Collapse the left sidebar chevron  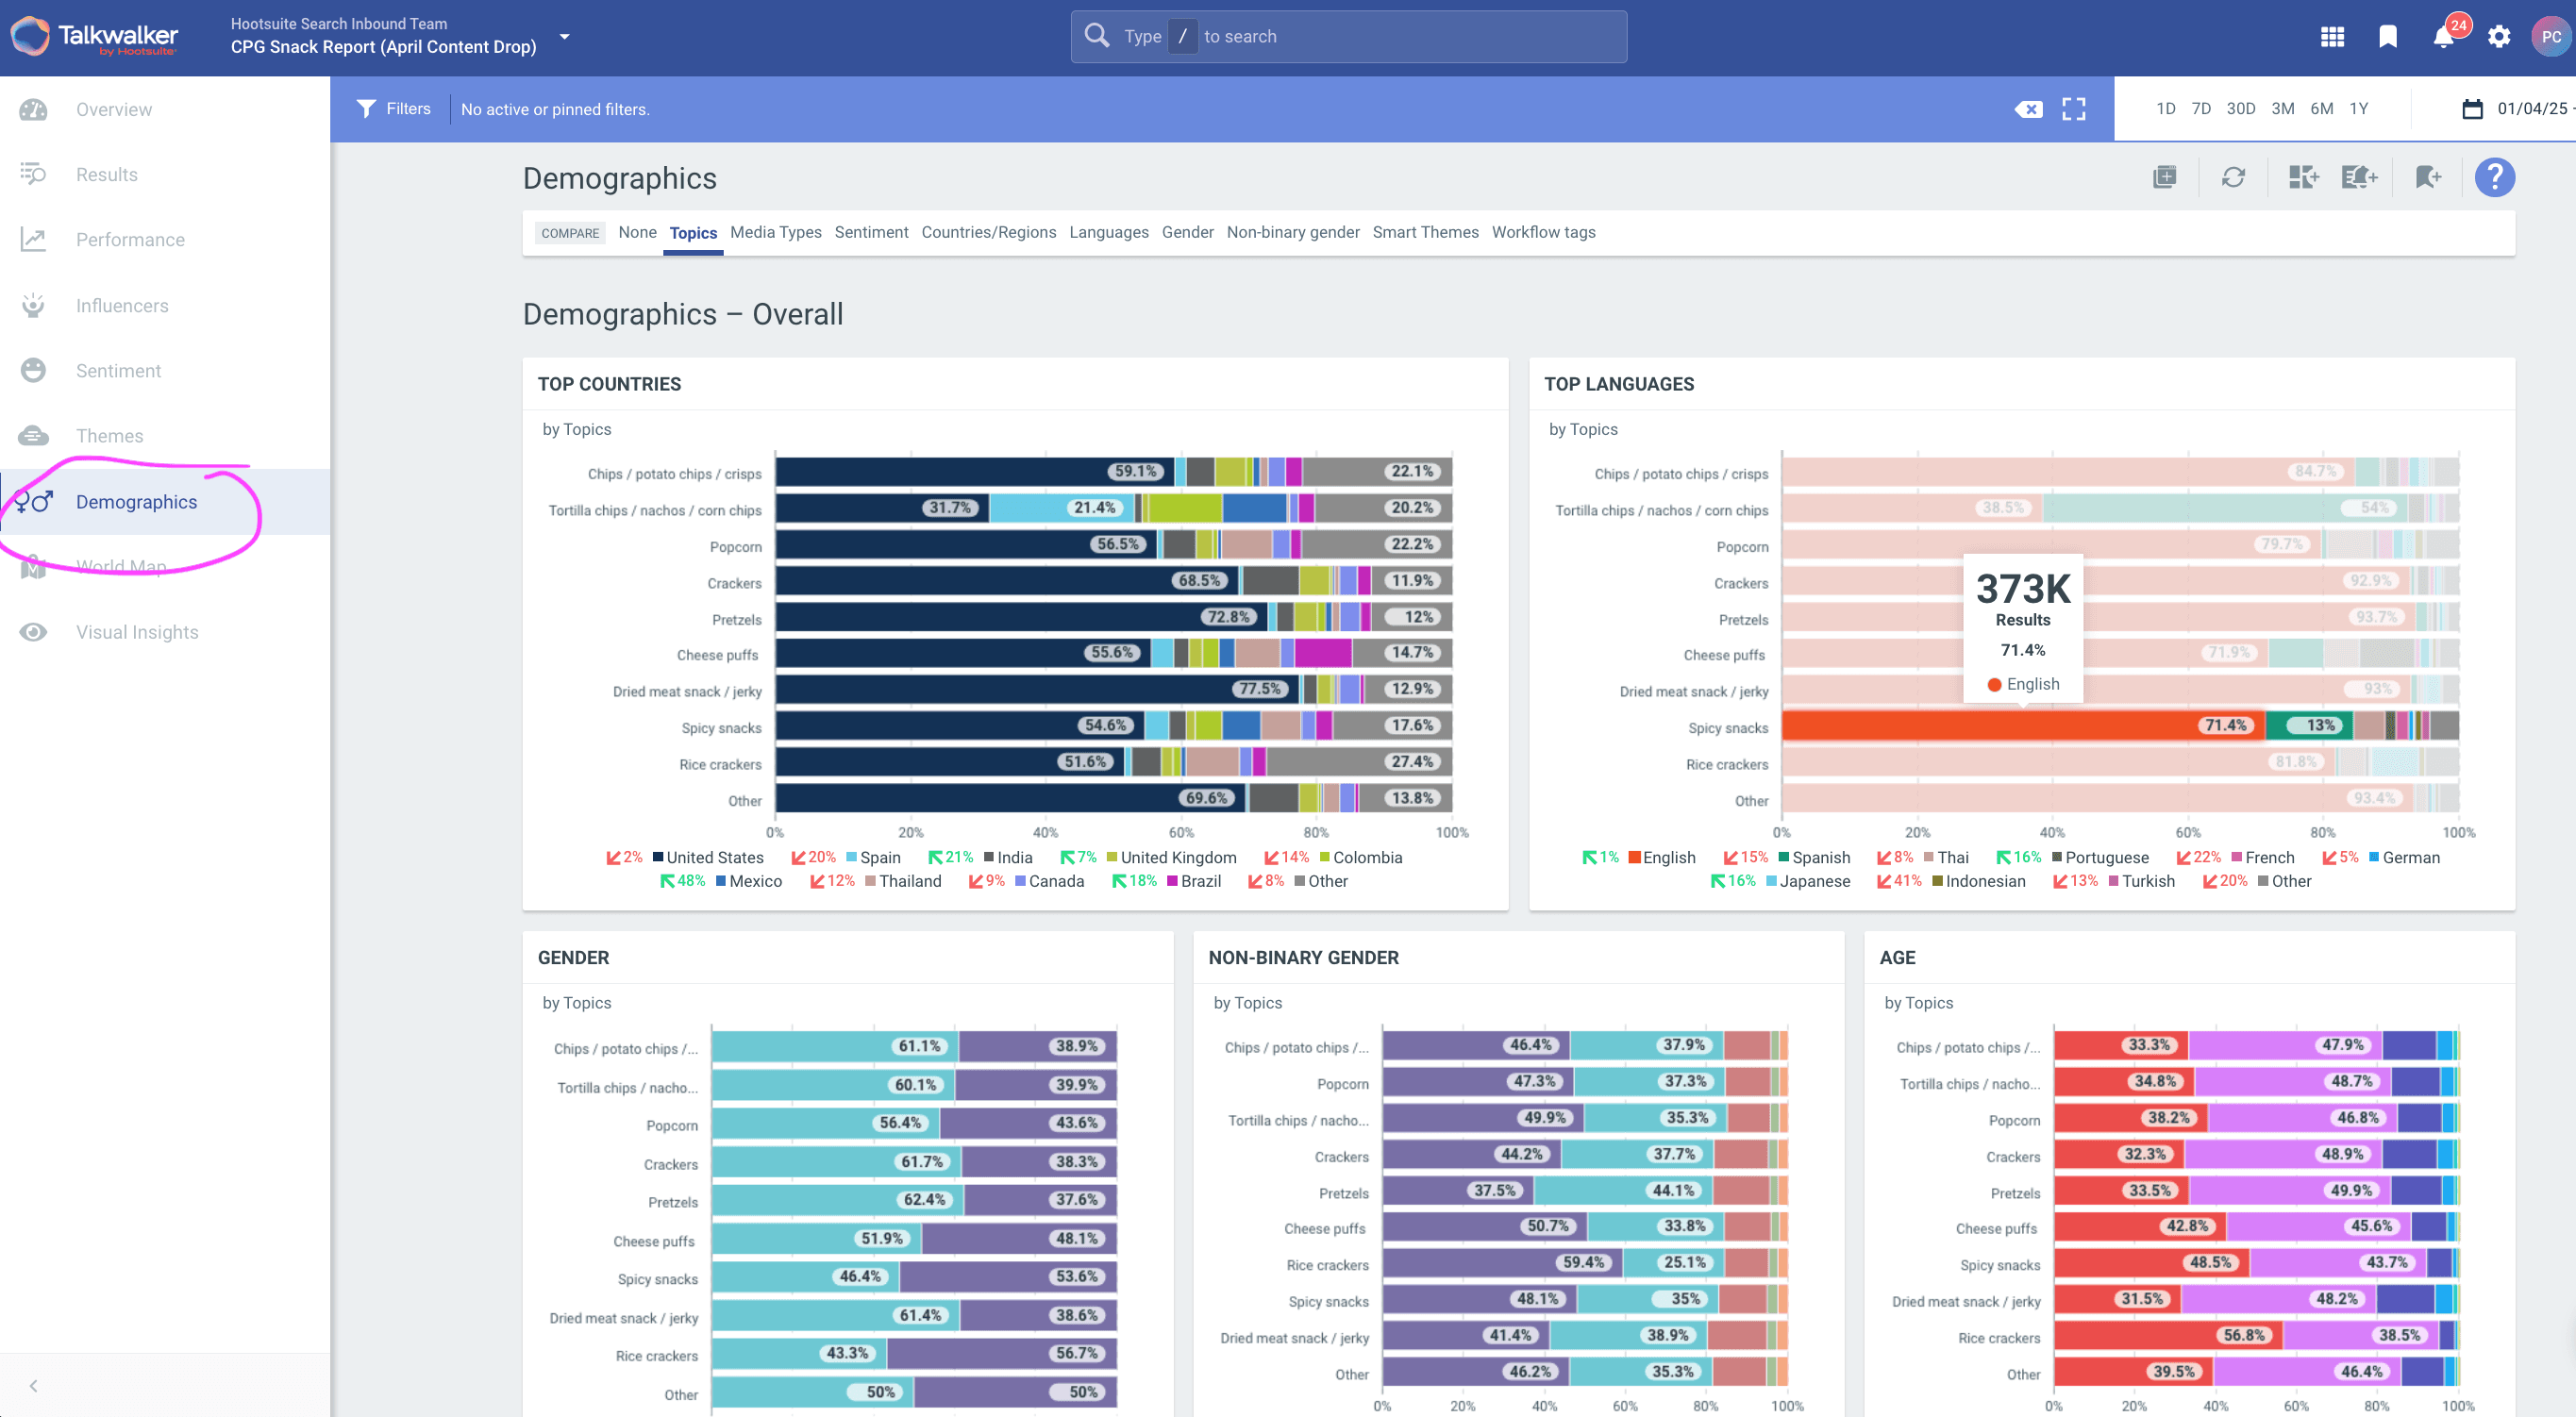[x=34, y=1385]
